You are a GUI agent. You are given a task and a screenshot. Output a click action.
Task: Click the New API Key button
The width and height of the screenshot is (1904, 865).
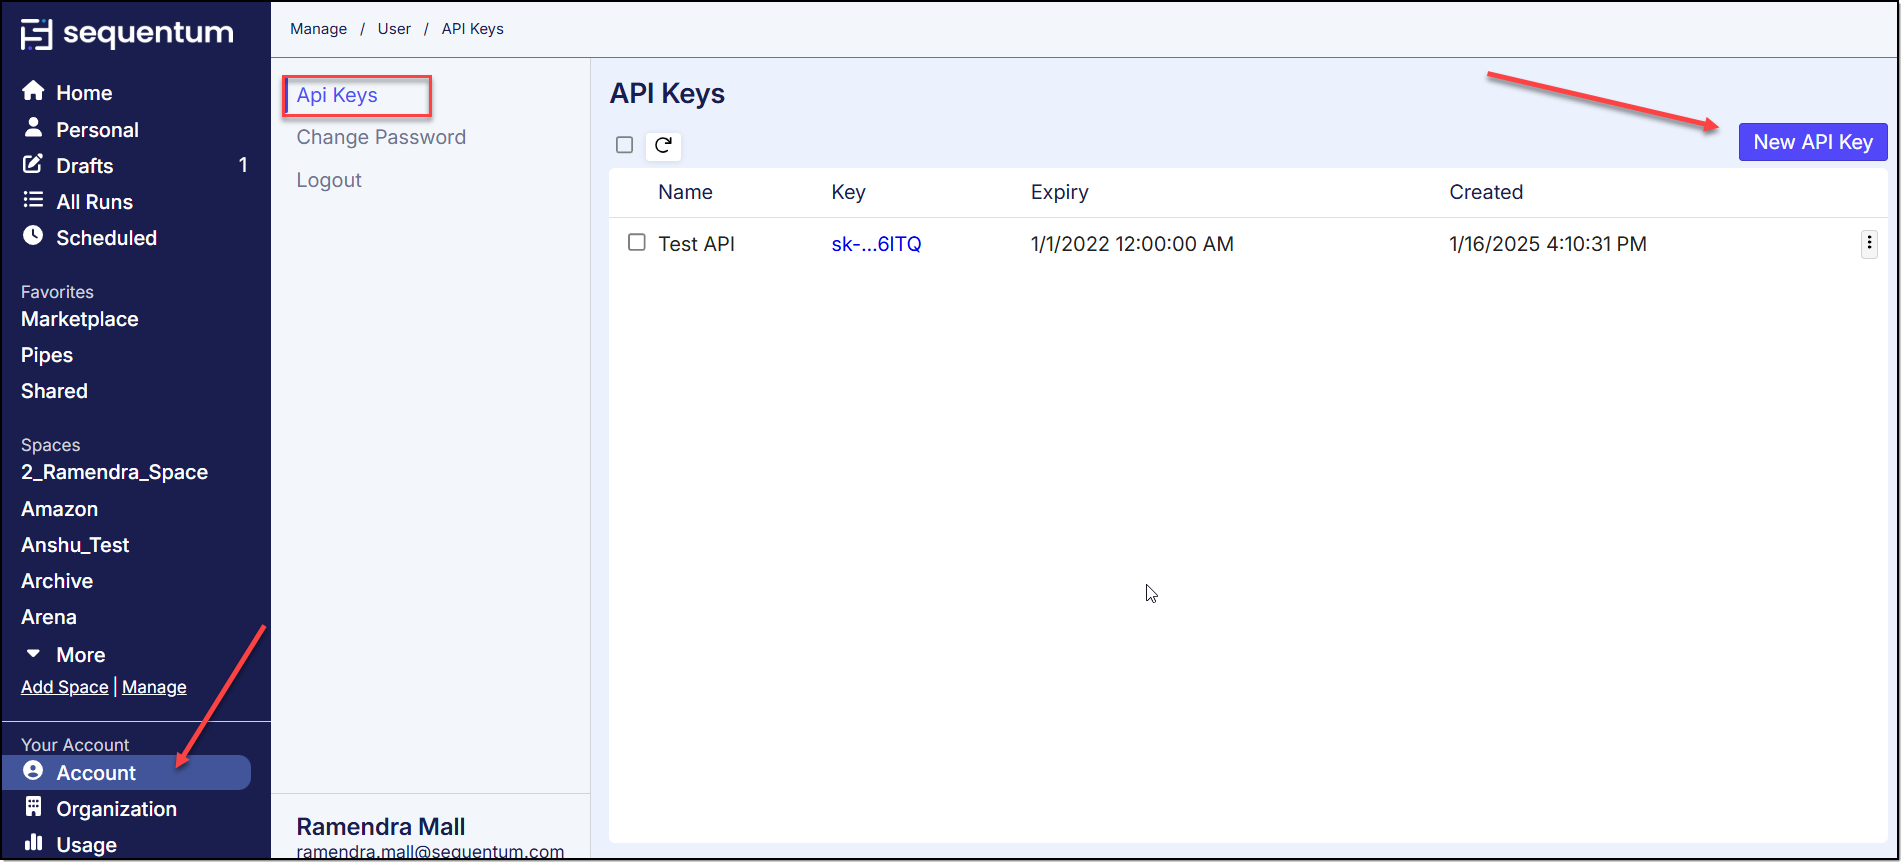1812,142
